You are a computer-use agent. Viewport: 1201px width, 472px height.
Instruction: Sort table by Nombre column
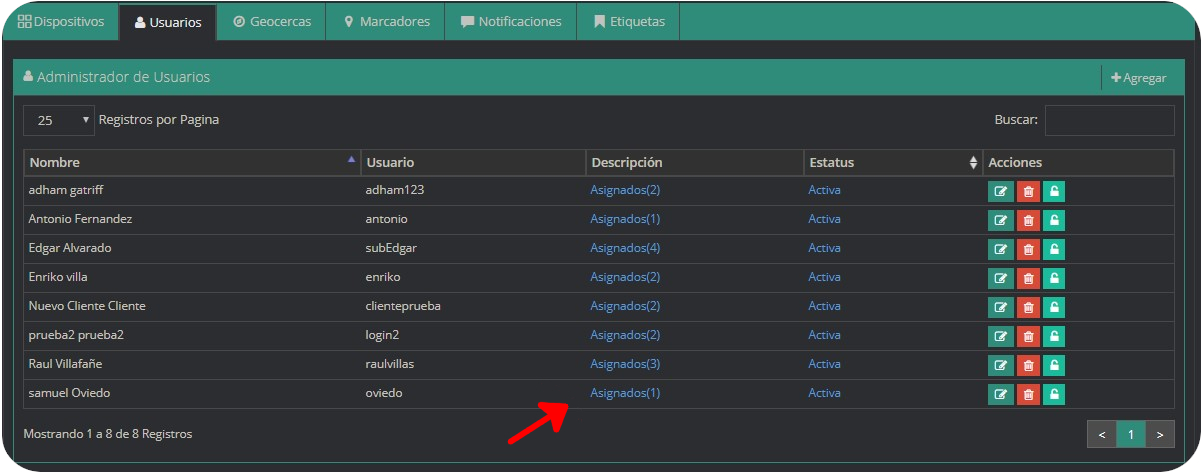pyautogui.click(x=192, y=162)
